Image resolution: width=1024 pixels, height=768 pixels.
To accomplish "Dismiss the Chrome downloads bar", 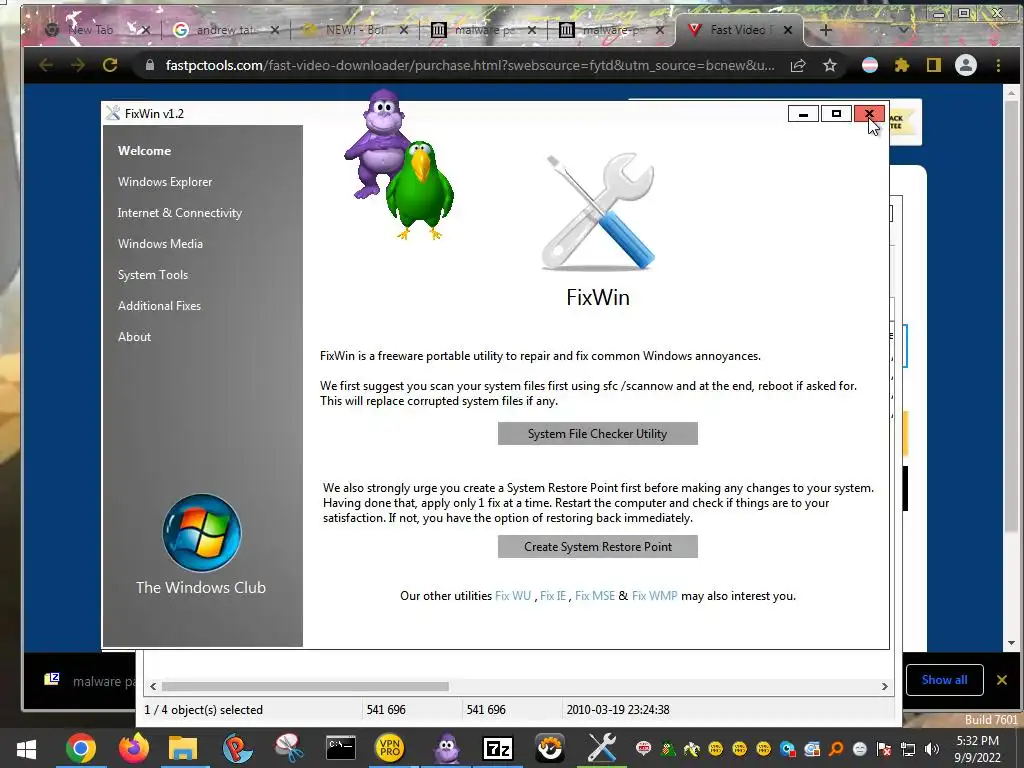I will [1002, 680].
